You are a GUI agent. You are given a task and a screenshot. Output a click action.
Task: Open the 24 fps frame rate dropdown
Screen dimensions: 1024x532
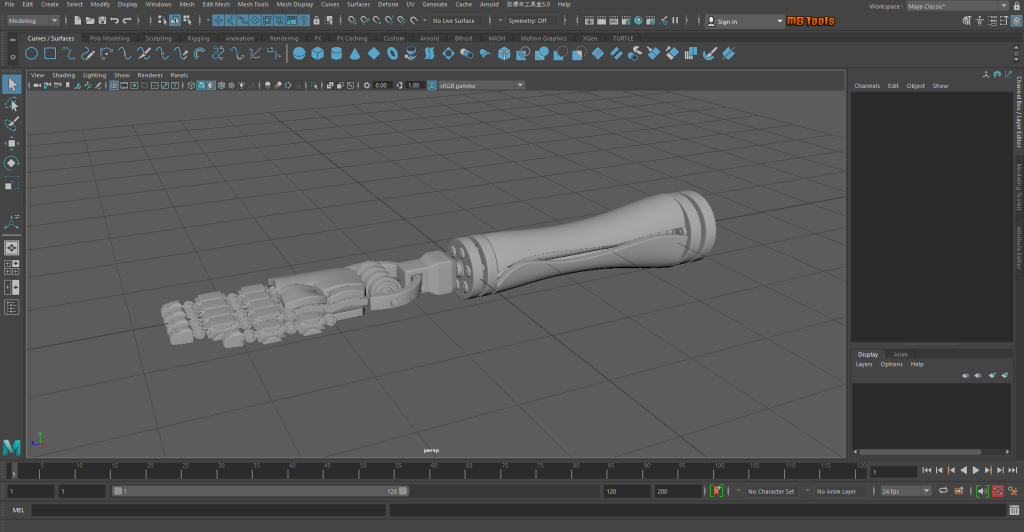coord(905,491)
